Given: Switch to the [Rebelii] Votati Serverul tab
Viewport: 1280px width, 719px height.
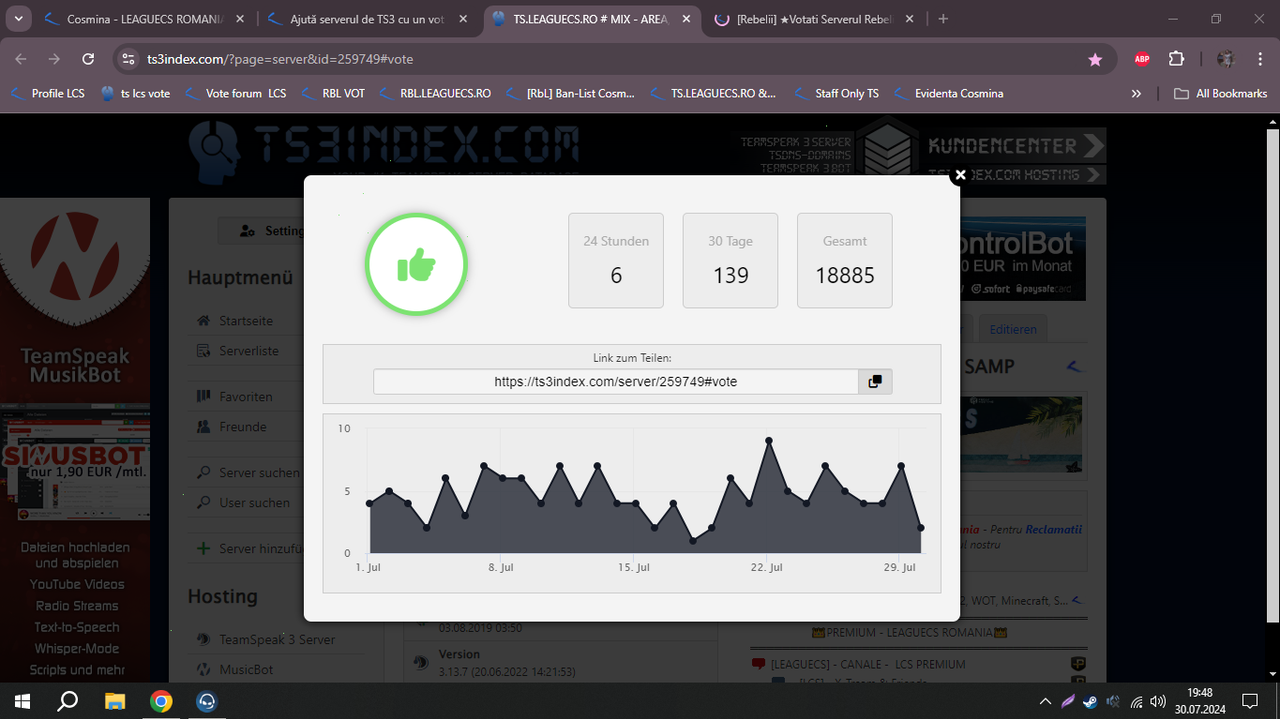Looking at the screenshot, I should point(815,18).
